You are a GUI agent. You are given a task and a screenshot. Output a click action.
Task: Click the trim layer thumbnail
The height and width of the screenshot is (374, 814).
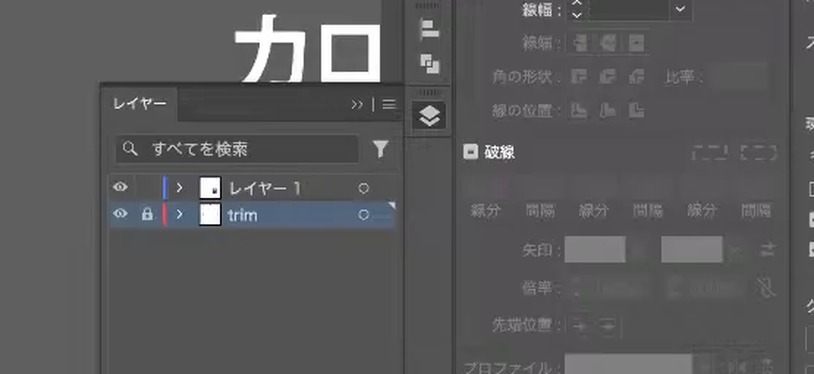tap(210, 214)
